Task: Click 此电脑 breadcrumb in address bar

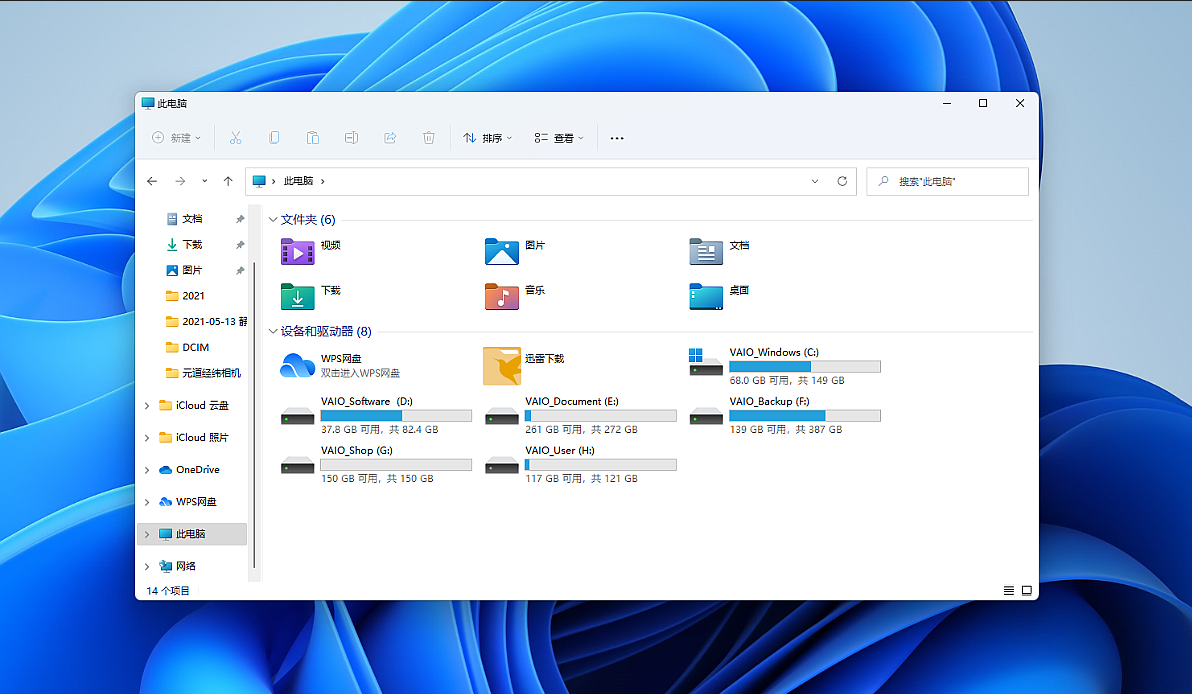Action: (298, 181)
